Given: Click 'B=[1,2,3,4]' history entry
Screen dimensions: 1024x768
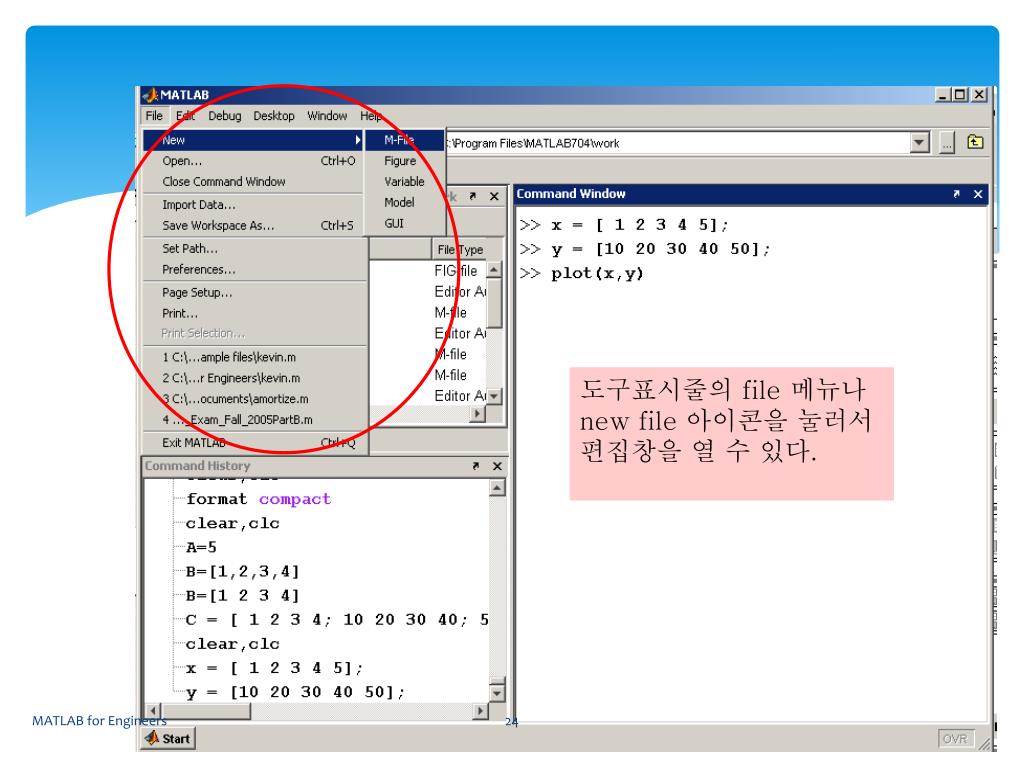Looking at the screenshot, I should point(242,571).
